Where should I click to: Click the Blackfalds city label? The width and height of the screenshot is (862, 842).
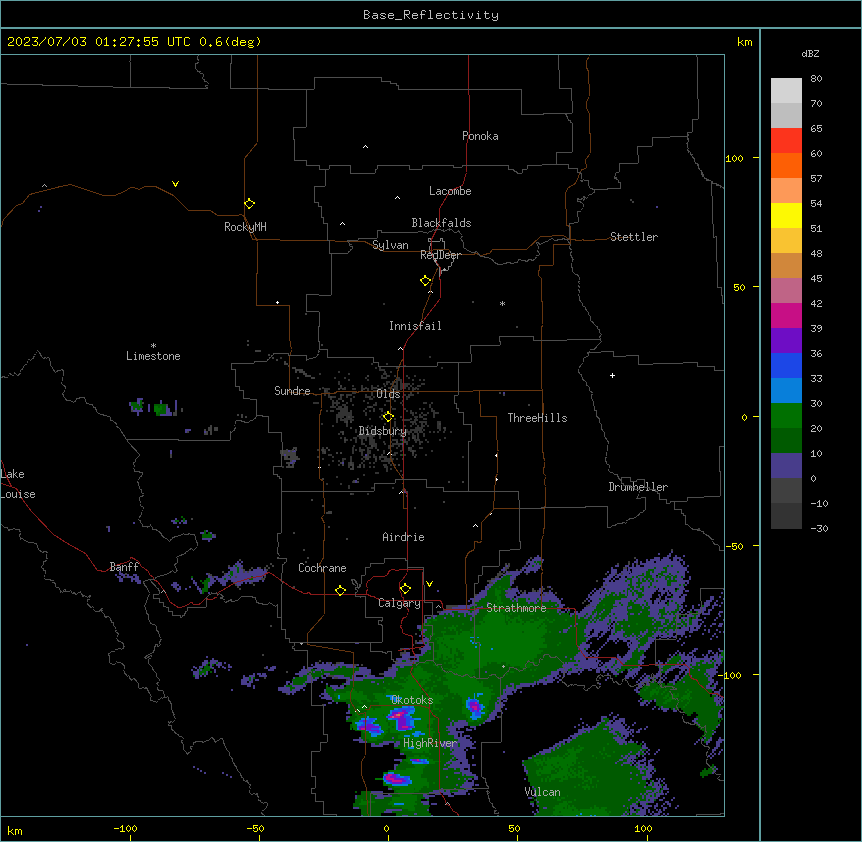[x=441, y=223]
